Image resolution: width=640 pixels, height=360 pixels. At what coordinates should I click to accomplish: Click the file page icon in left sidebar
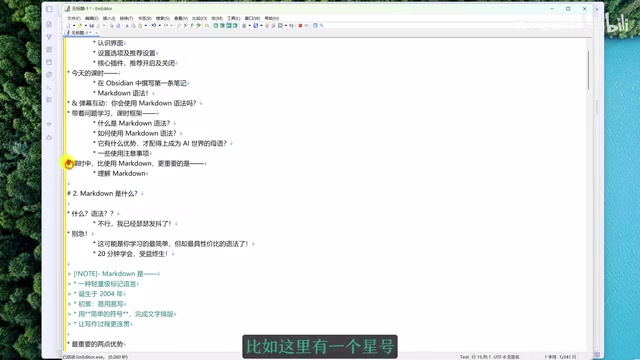(x=49, y=24)
